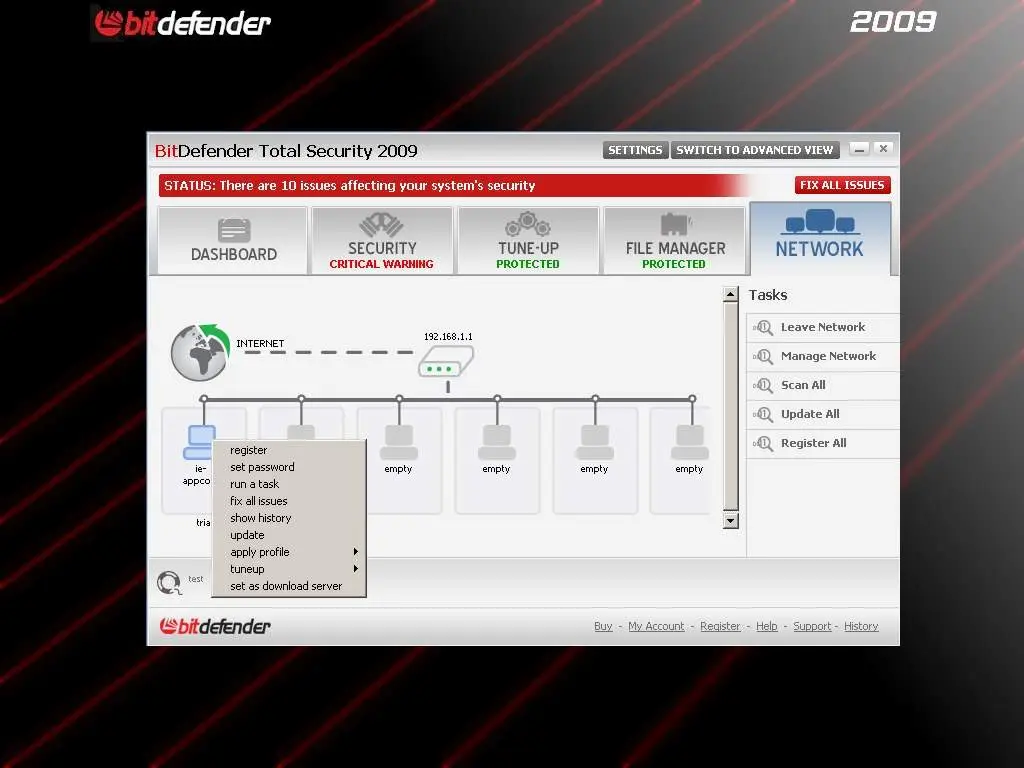The height and width of the screenshot is (768, 1024).
Task: Switch to the Security tab
Action: pyautogui.click(x=382, y=241)
